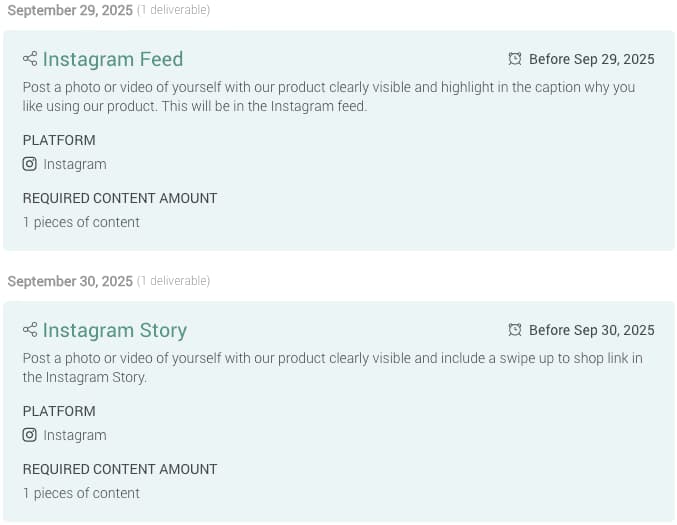Click the Instagram logo in the Feed card
The width and height of the screenshot is (677, 525).
30,164
